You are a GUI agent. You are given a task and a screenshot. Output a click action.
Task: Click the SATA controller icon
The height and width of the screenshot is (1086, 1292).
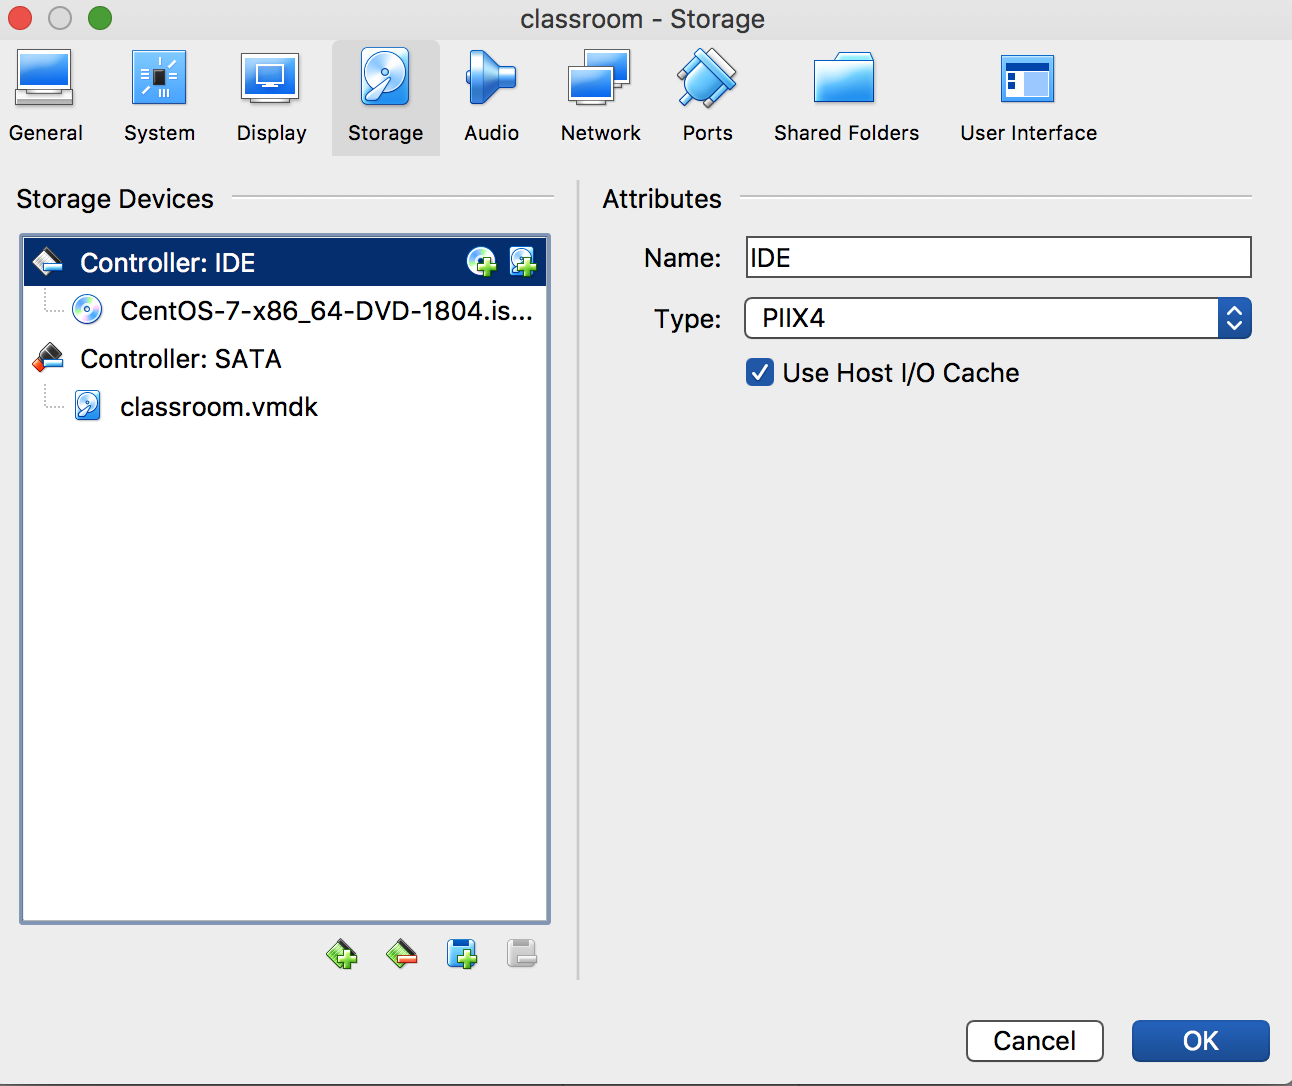tap(48, 357)
